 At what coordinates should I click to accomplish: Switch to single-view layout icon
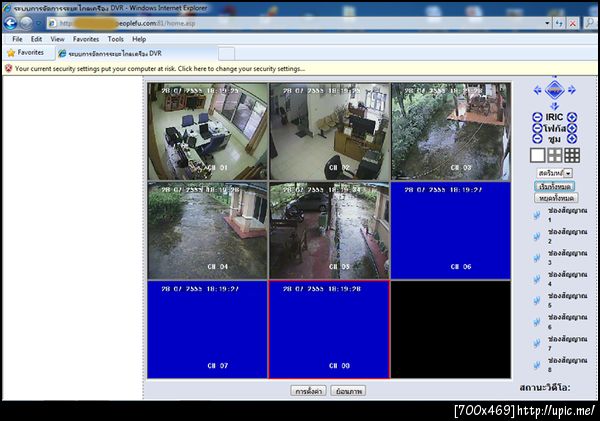point(538,155)
